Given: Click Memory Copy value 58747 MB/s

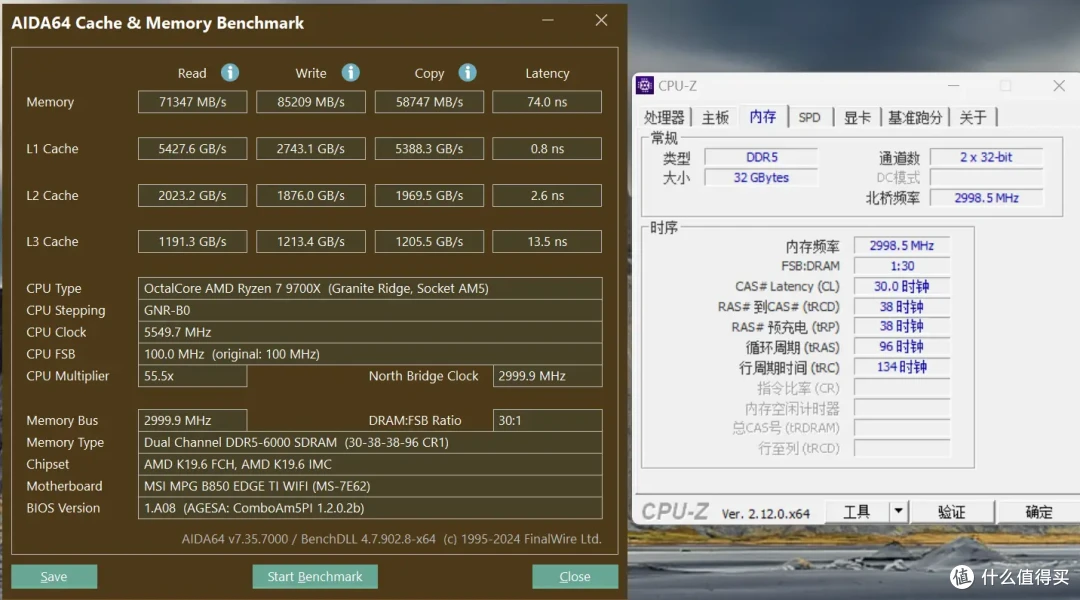Looking at the screenshot, I should pos(429,102).
